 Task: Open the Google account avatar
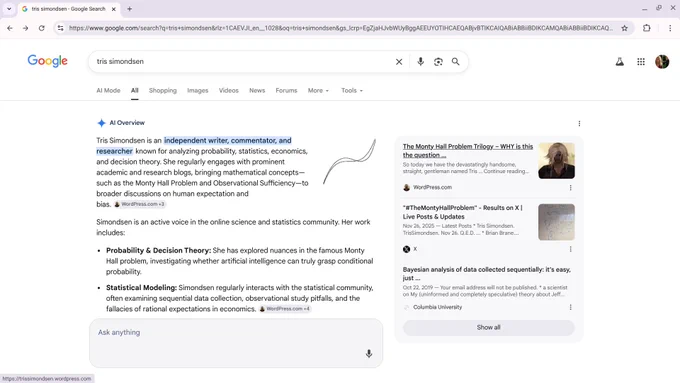(x=662, y=62)
